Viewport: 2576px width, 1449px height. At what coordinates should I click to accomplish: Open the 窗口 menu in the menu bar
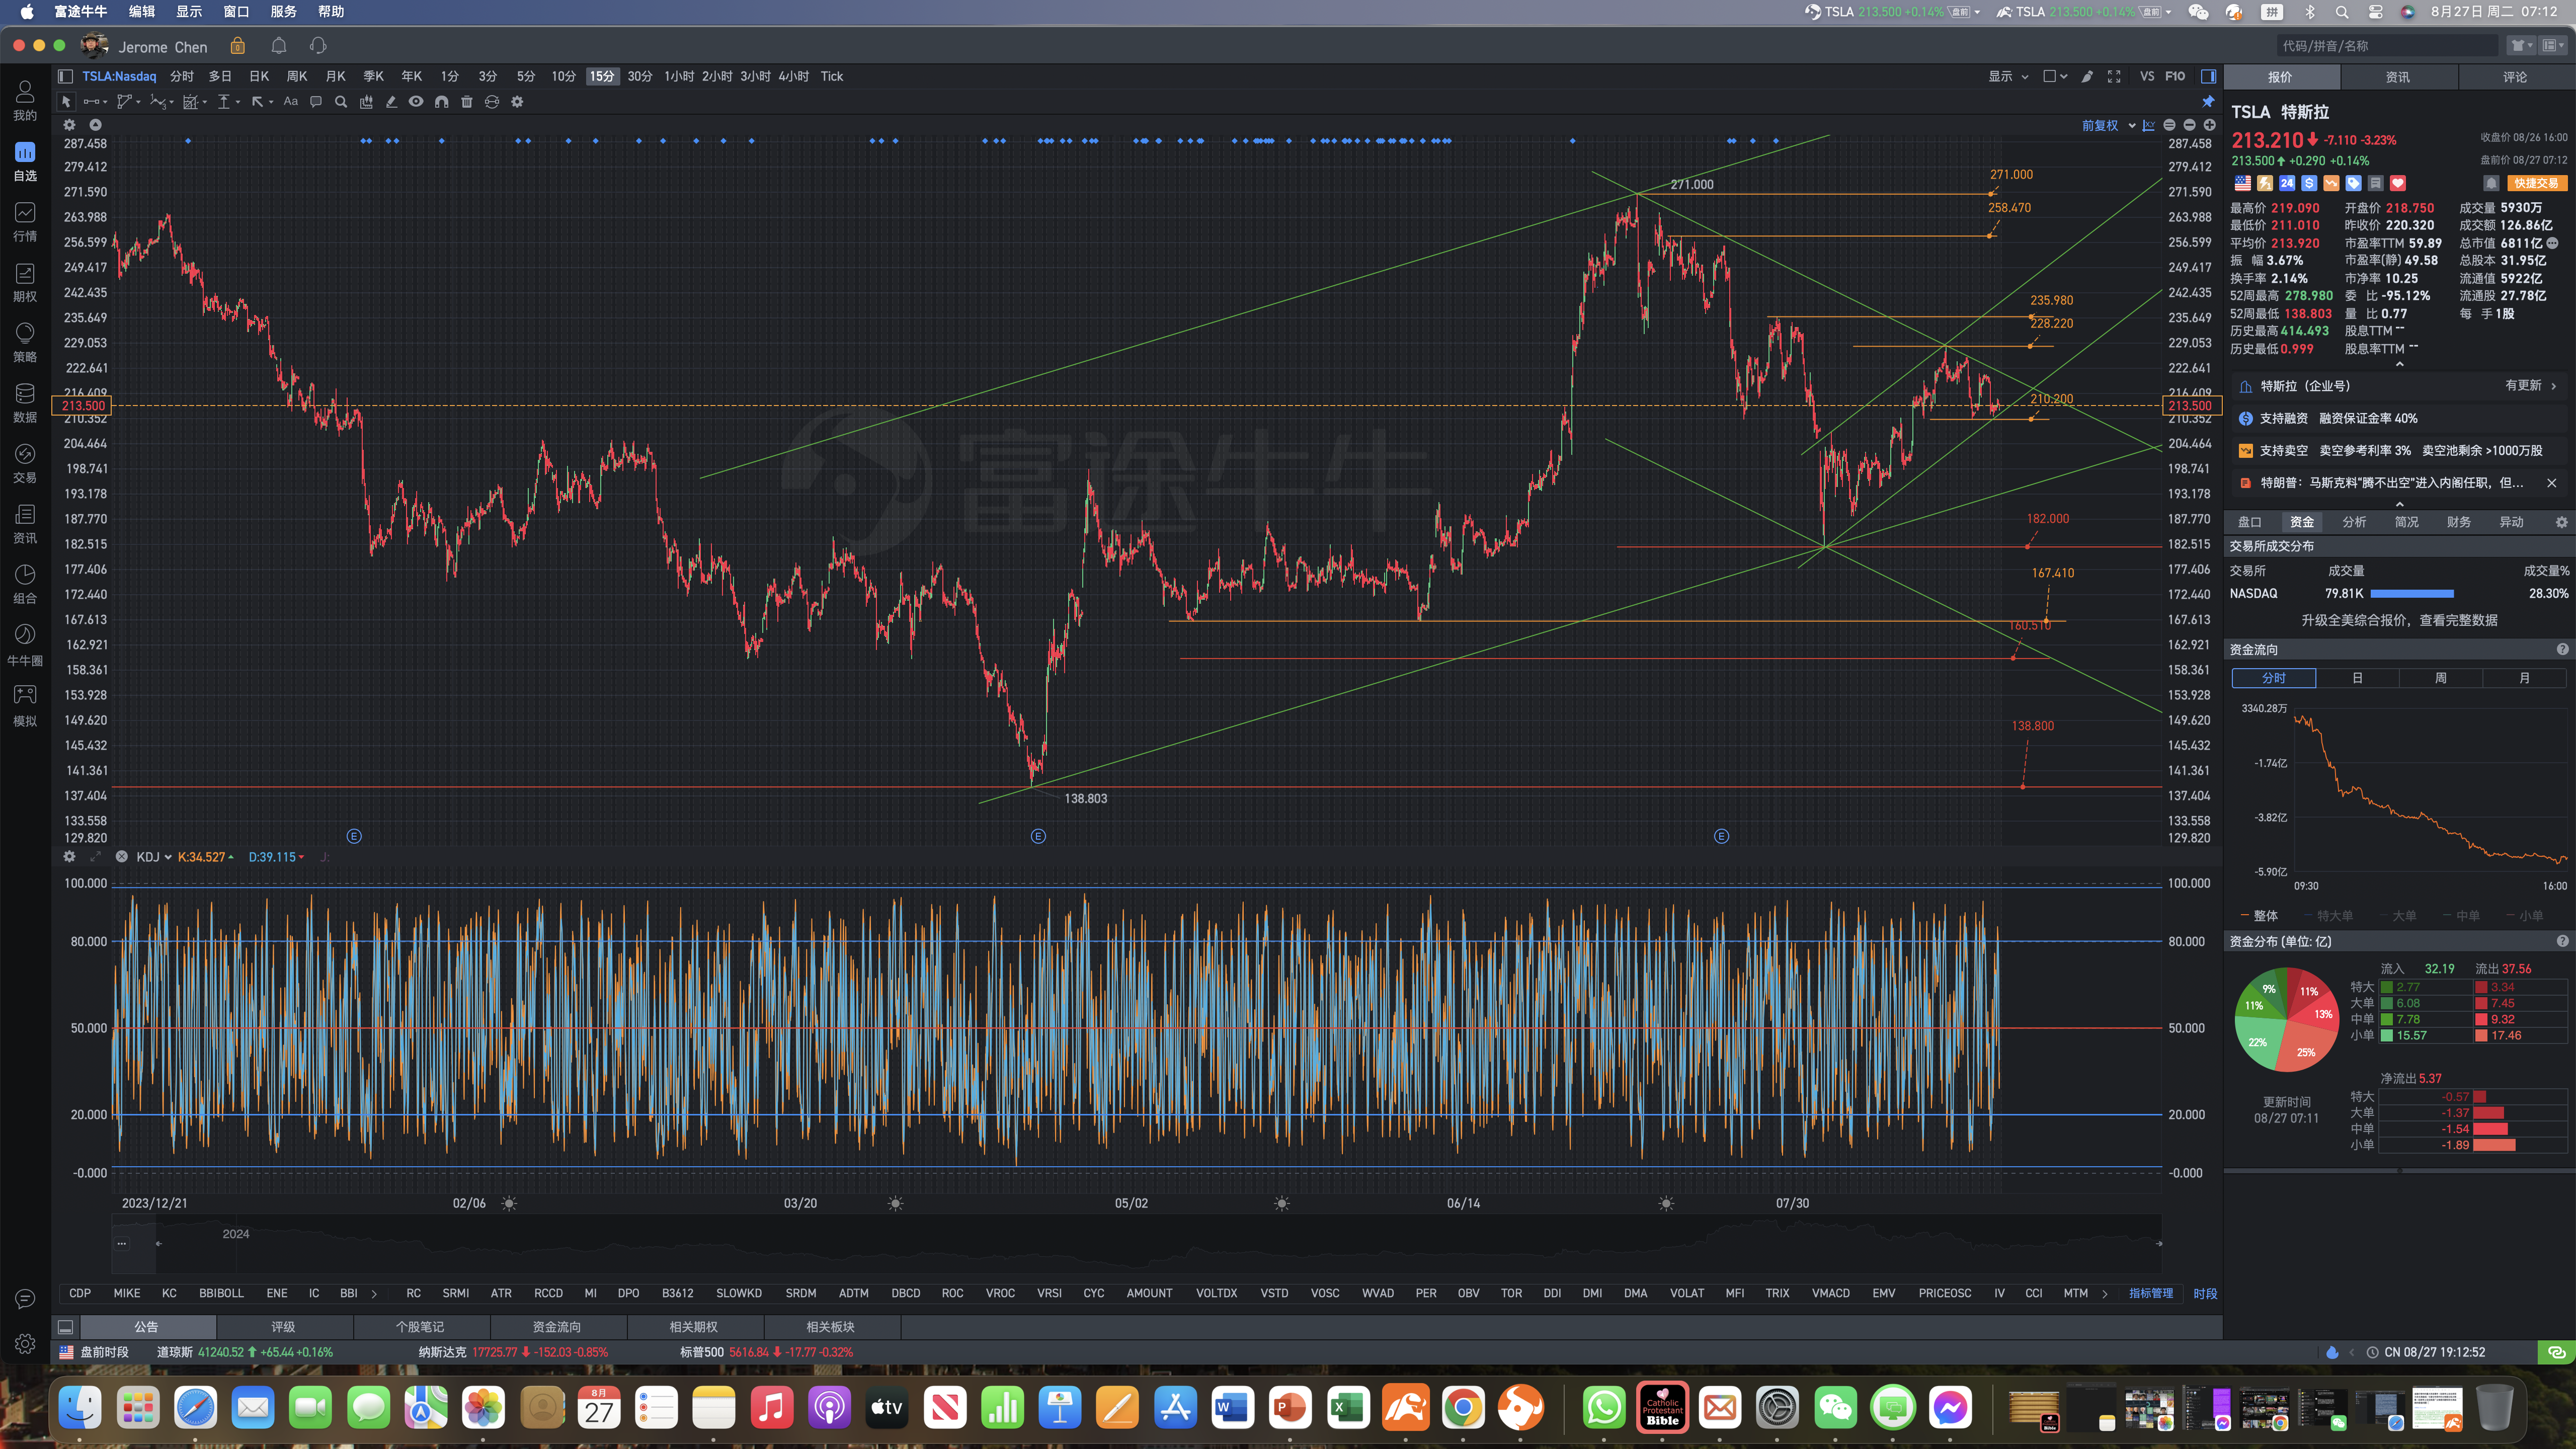236,12
